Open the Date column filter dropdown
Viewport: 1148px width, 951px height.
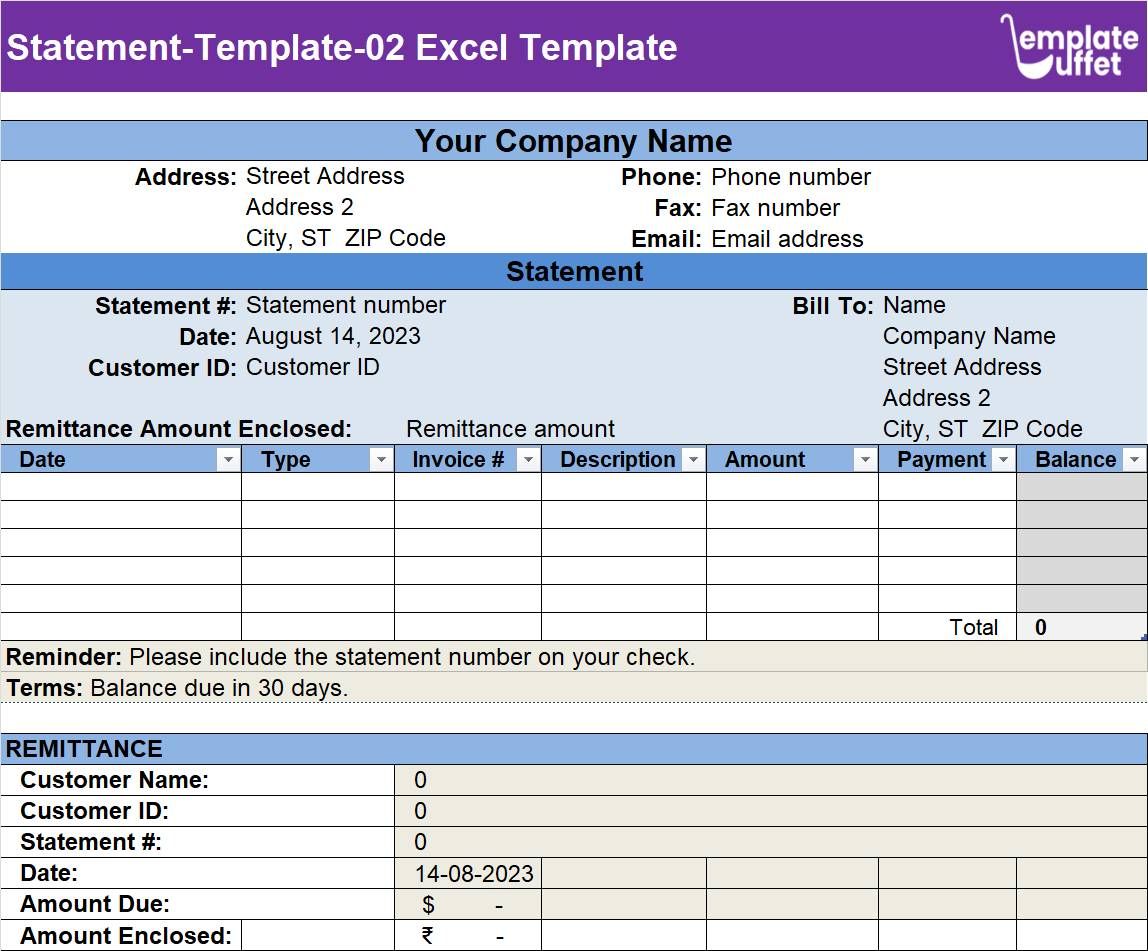pos(229,459)
